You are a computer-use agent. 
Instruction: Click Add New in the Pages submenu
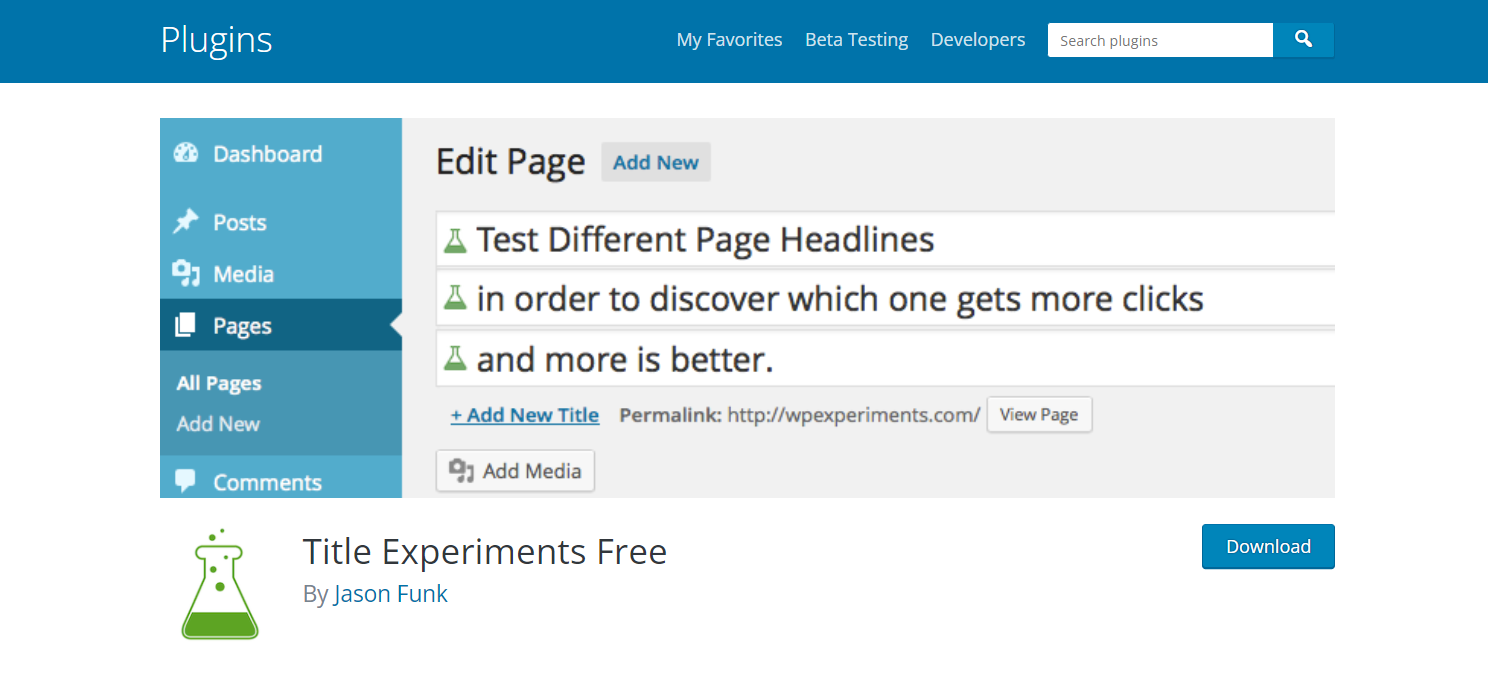tap(218, 424)
